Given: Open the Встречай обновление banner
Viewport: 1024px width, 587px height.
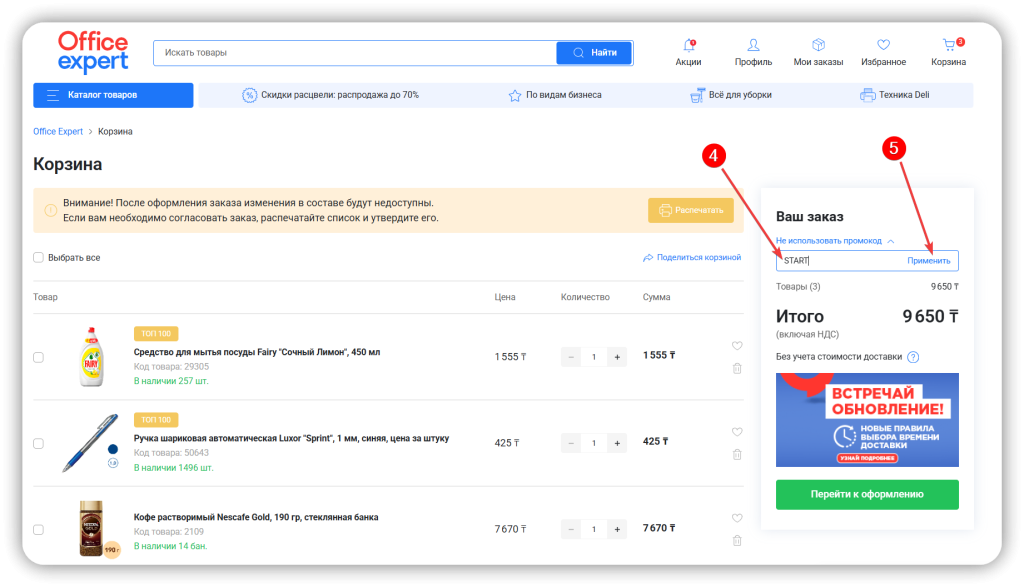Looking at the screenshot, I should click(867, 420).
